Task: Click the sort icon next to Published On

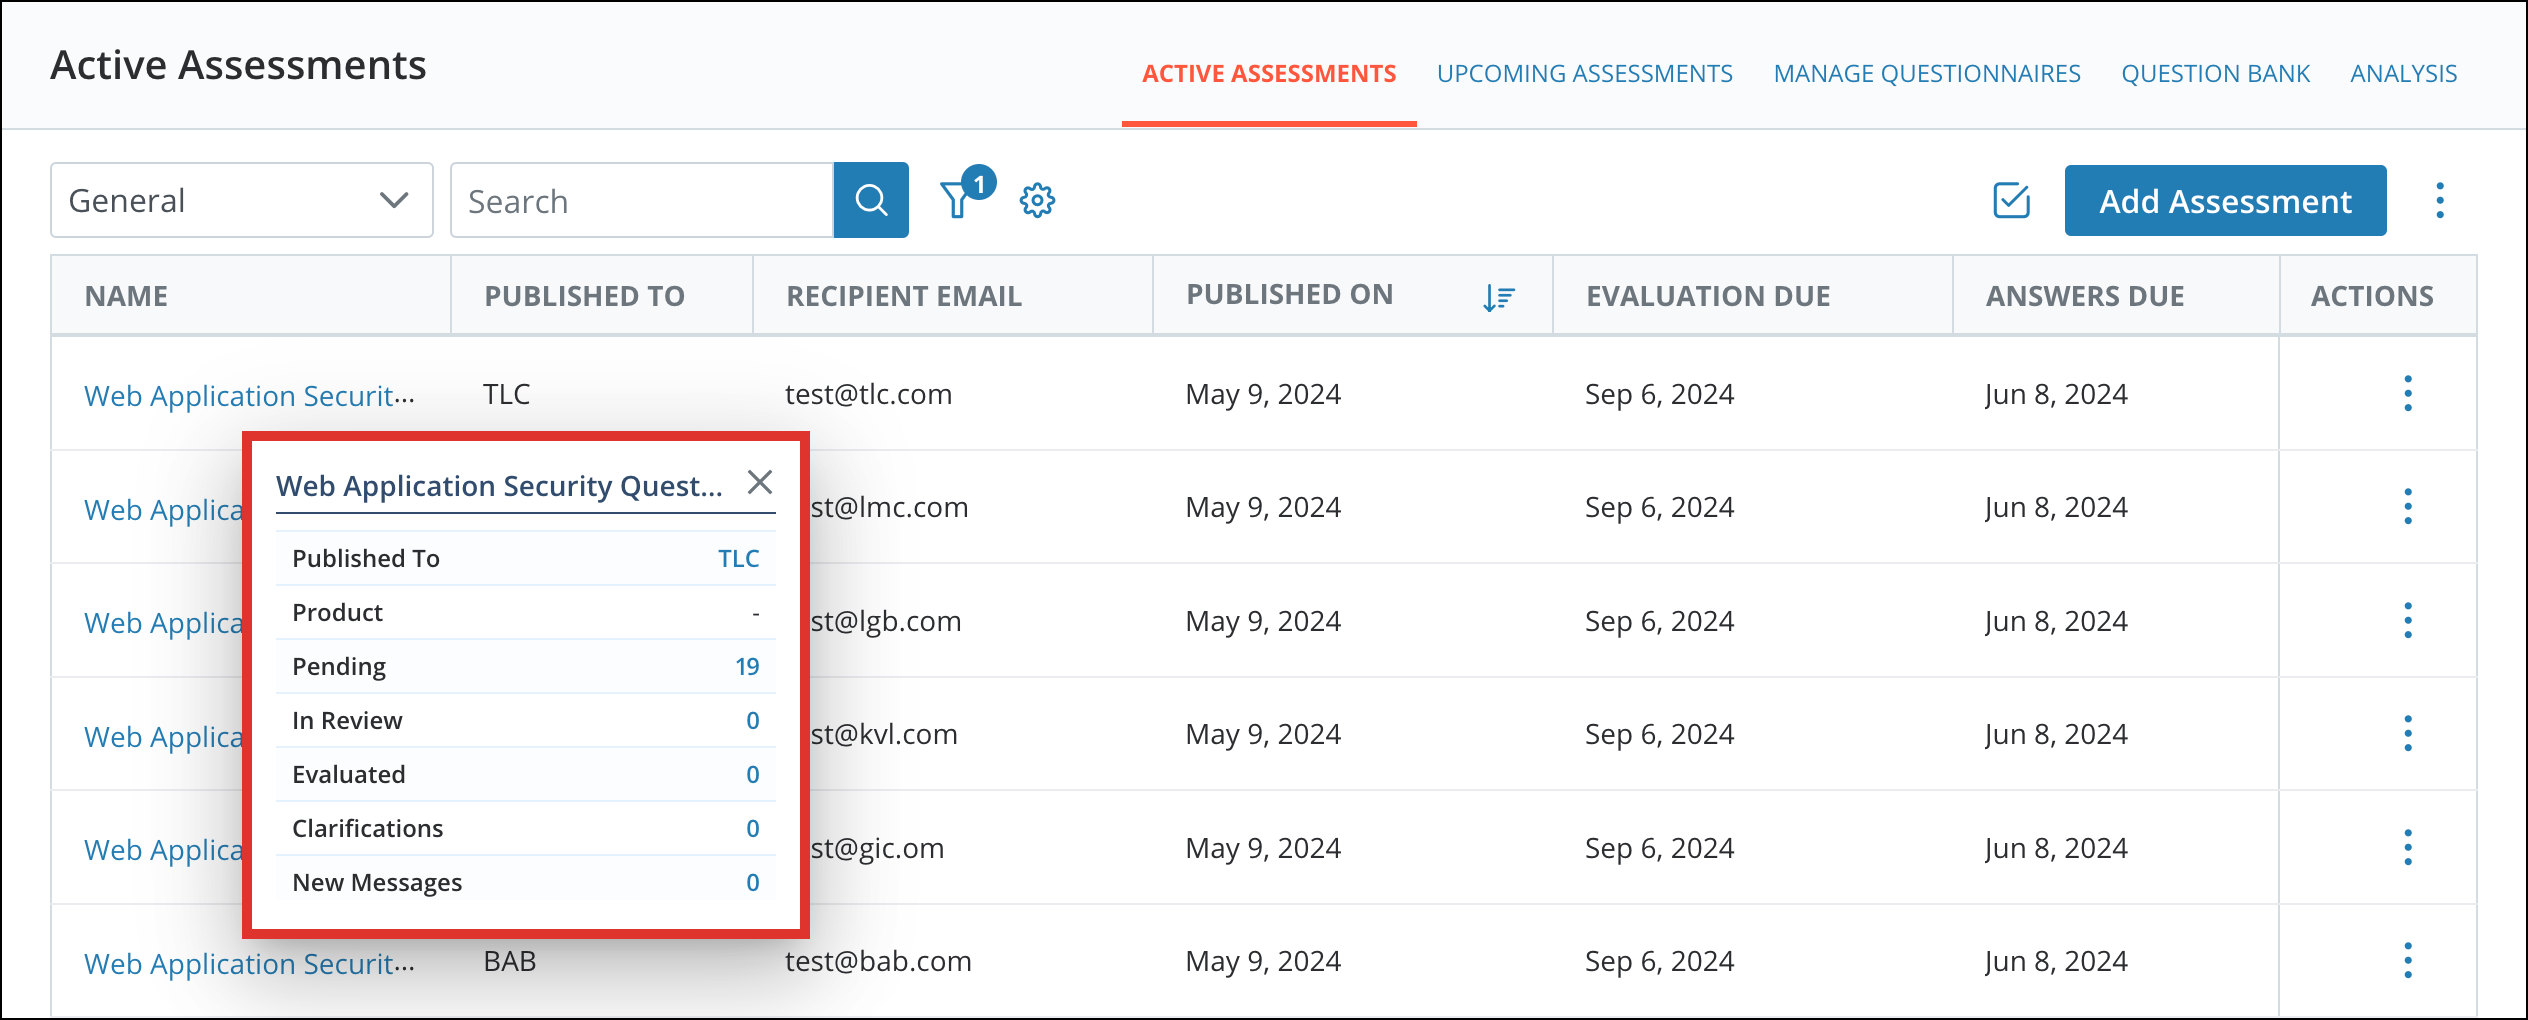Action: 1498,296
